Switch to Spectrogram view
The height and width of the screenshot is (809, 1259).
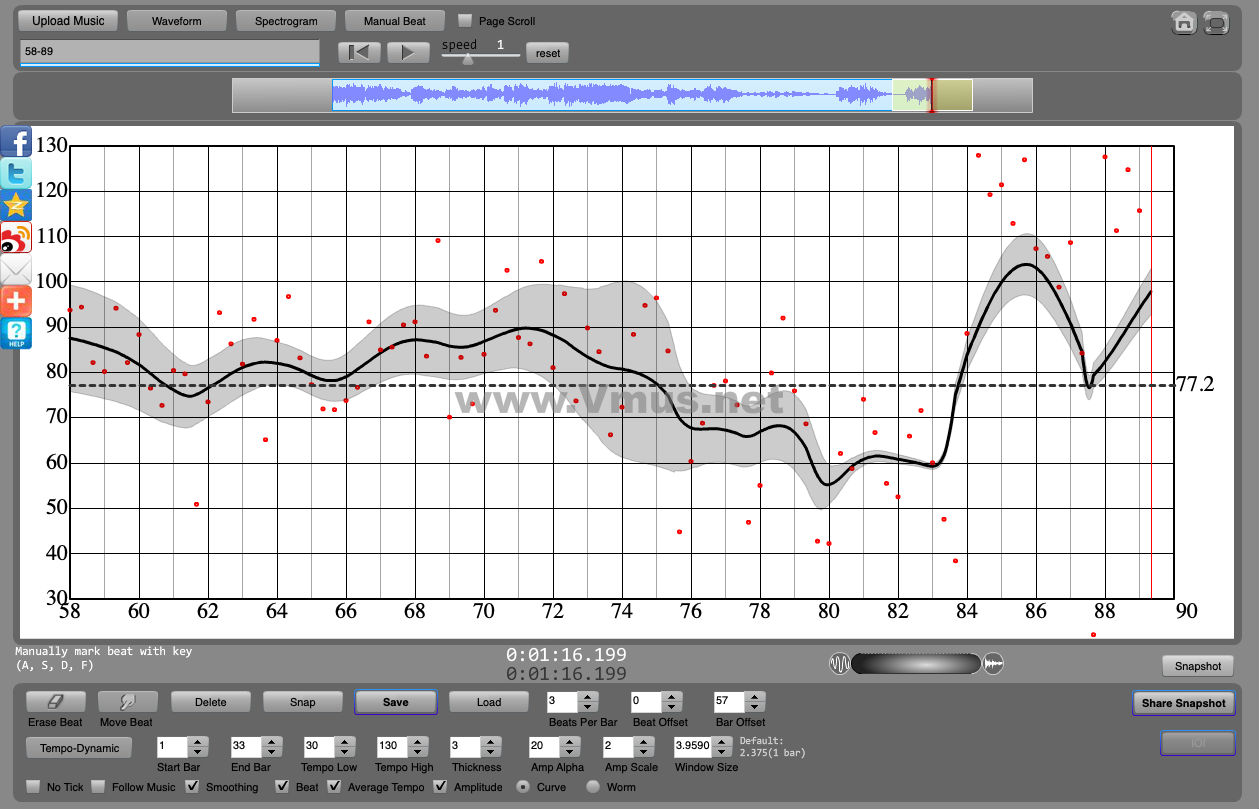point(286,21)
